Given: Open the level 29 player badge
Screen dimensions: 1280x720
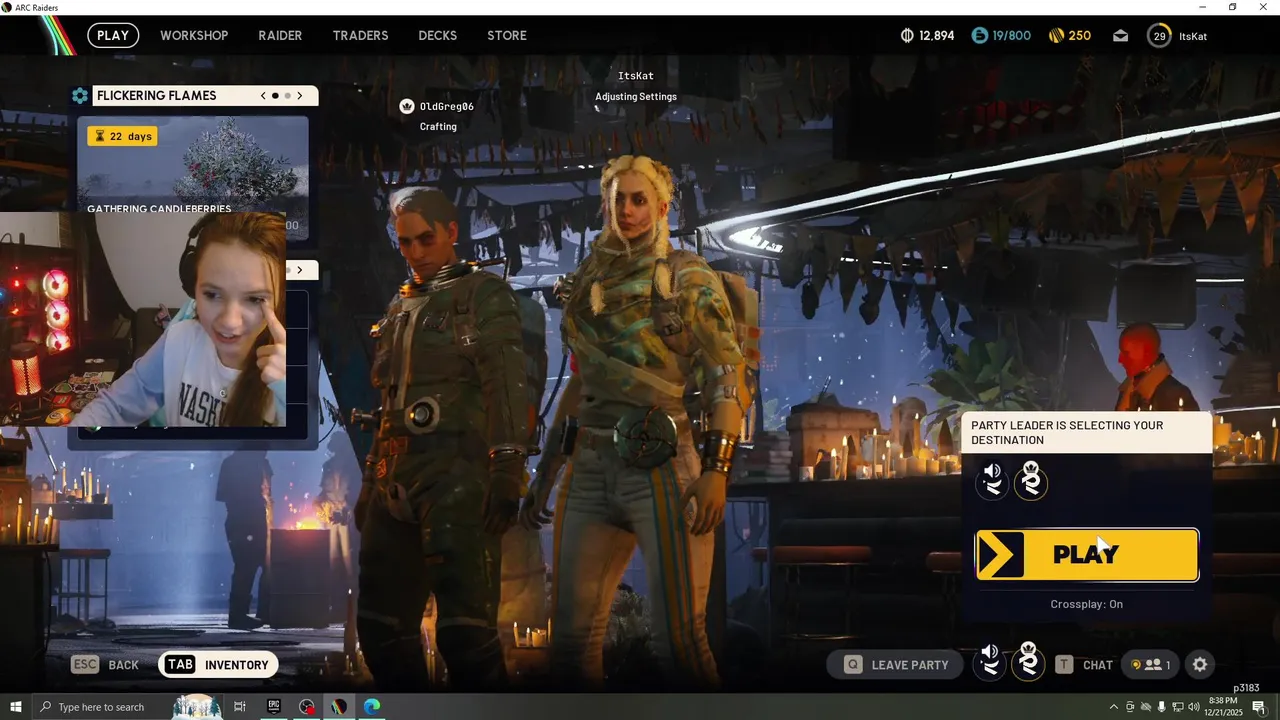Looking at the screenshot, I should point(1159,36).
